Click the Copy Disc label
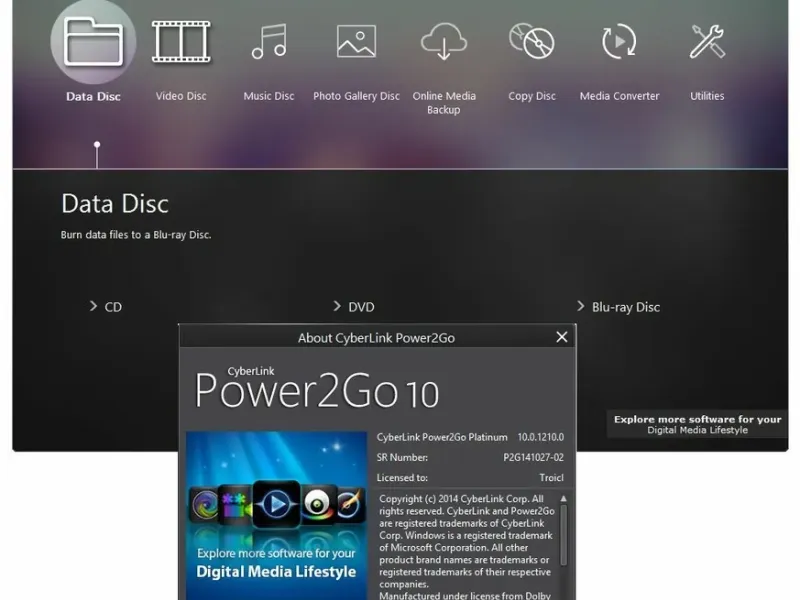Image resolution: width=800 pixels, height=600 pixels. coord(532,96)
